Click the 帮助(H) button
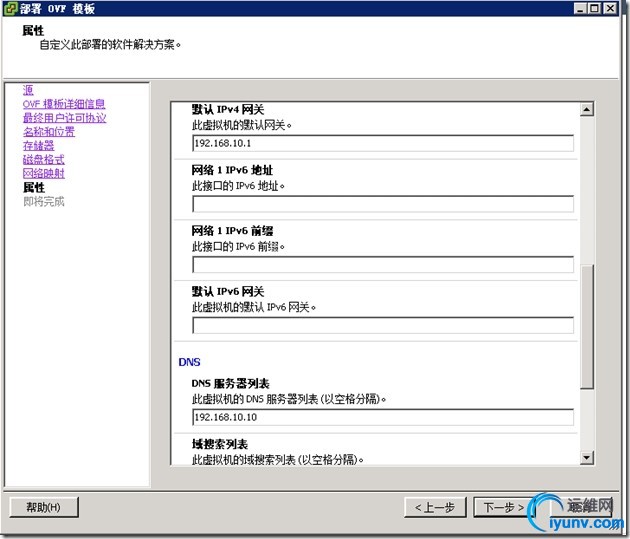630x539 pixels. [x=43, y=507]
